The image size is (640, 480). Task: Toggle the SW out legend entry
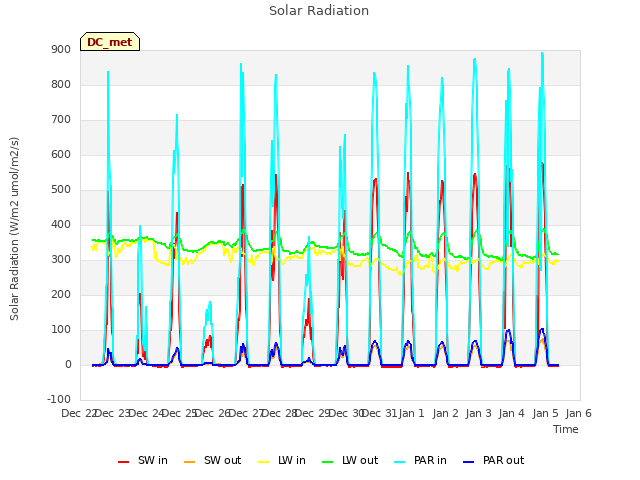click(212, 460)
